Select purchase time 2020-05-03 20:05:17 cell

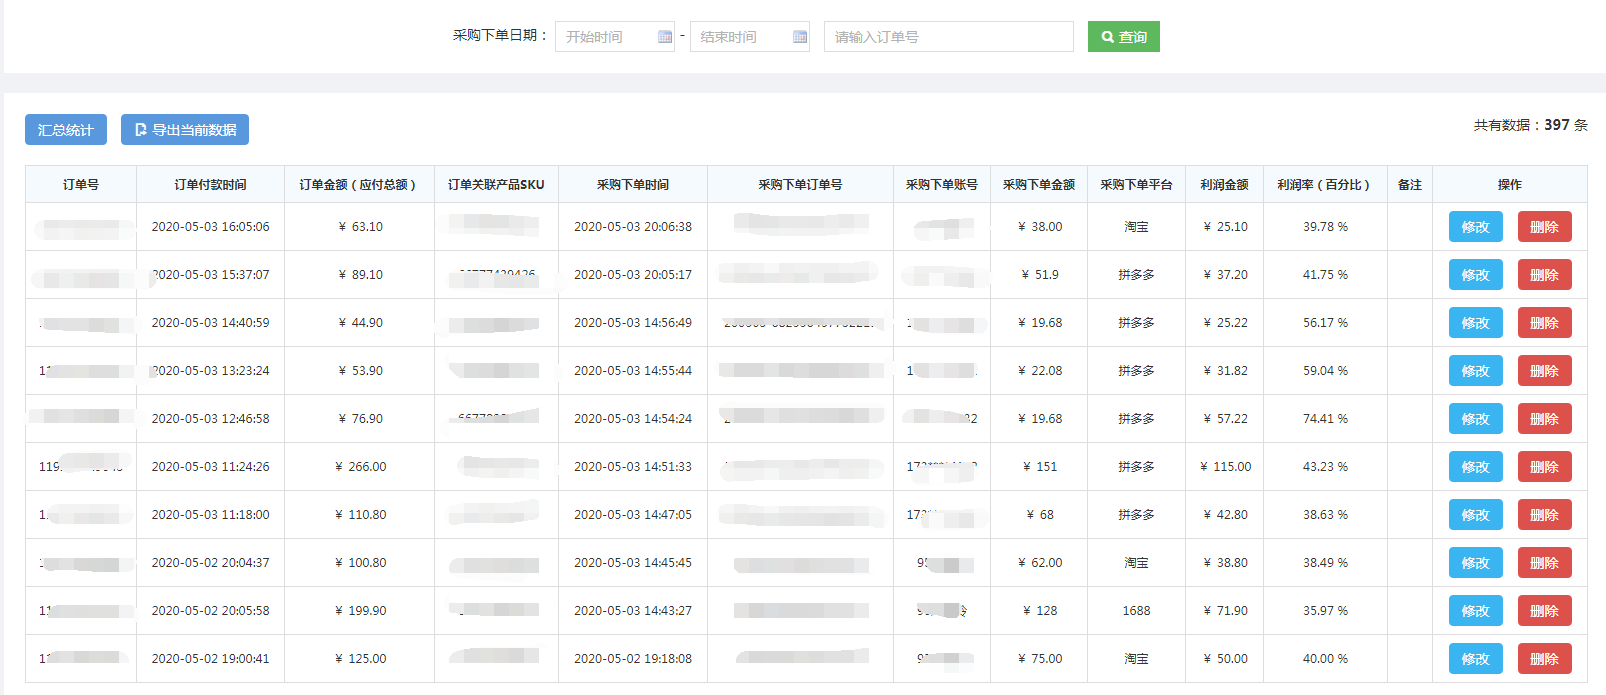tap(633, 275)
